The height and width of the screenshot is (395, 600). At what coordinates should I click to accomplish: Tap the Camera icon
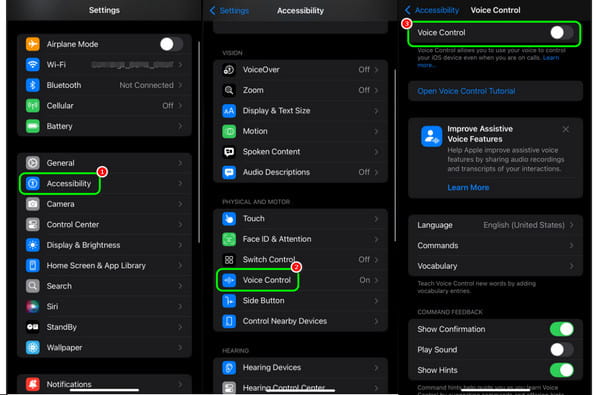tap(33, 204)
